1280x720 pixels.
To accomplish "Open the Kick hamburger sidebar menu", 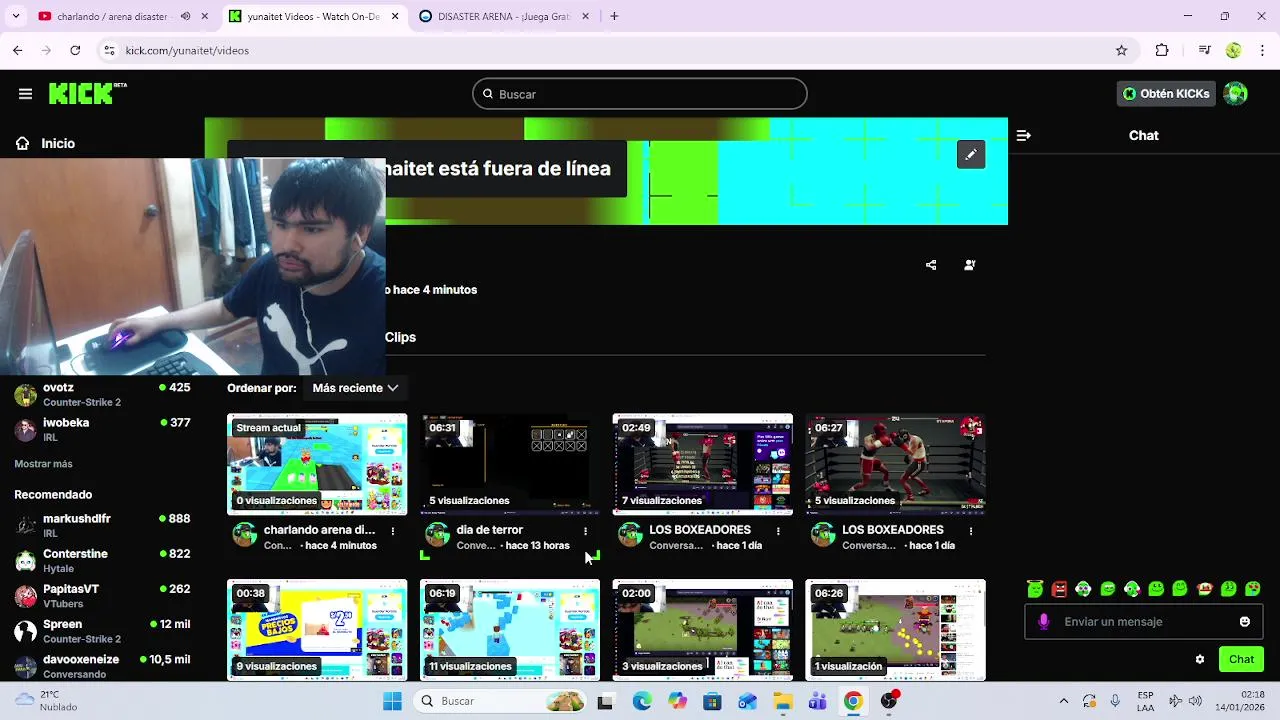I will (x=25, y=94).
